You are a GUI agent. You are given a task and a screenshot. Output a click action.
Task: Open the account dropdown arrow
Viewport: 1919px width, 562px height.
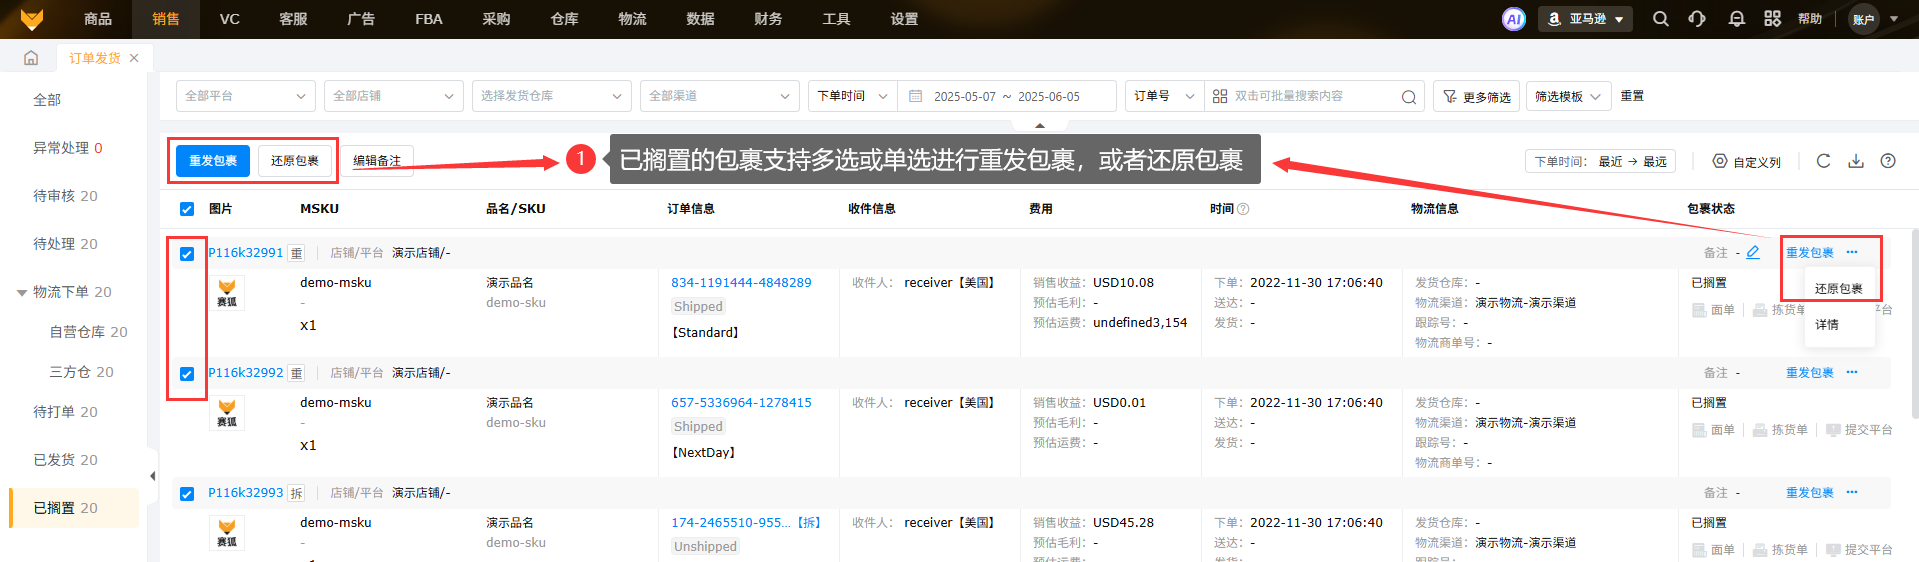1893,19
